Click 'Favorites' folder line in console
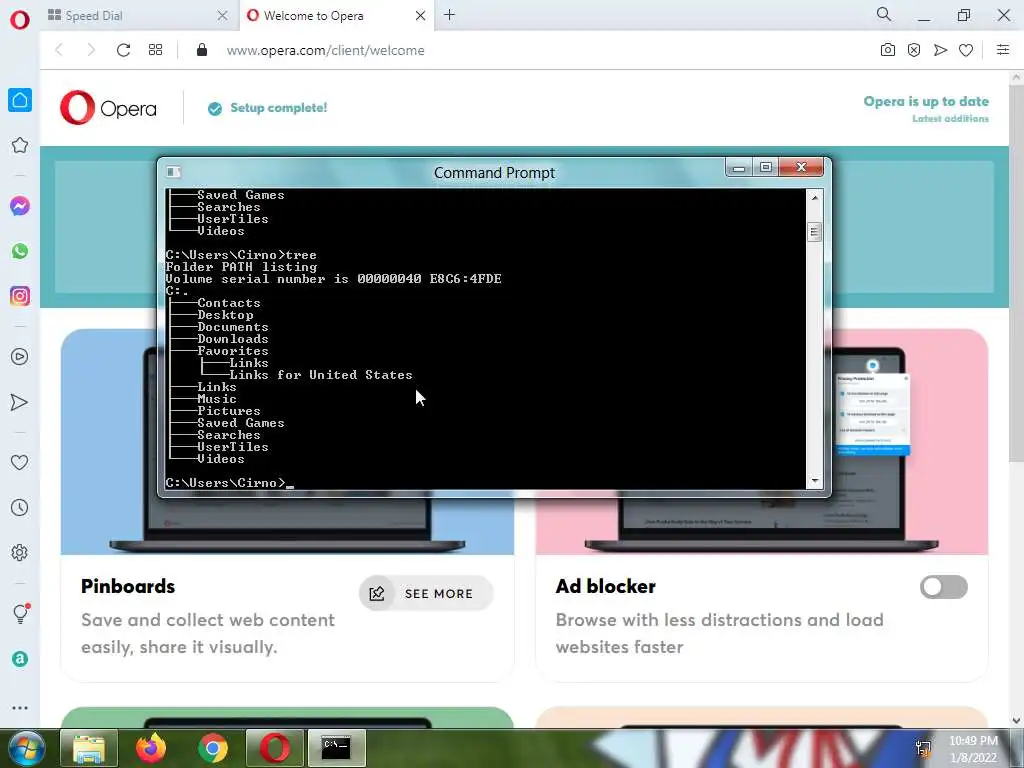Screen dimensions: 1024x768 click(232, 351)
